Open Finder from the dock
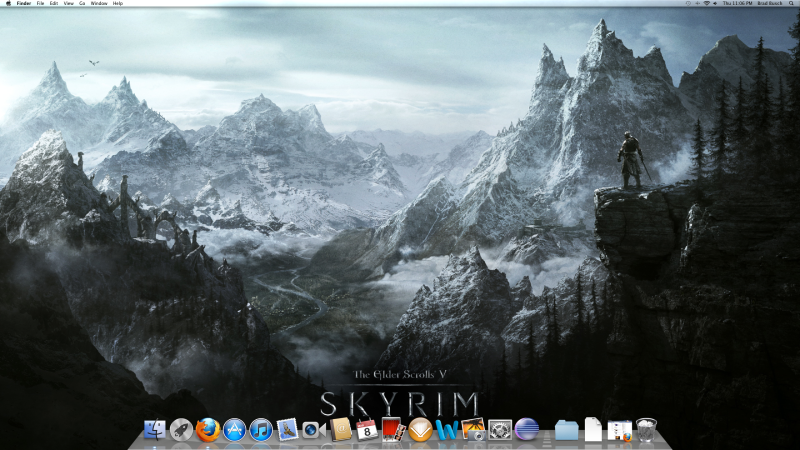This screenshot has width=800, height=450. tap(155, 430)
